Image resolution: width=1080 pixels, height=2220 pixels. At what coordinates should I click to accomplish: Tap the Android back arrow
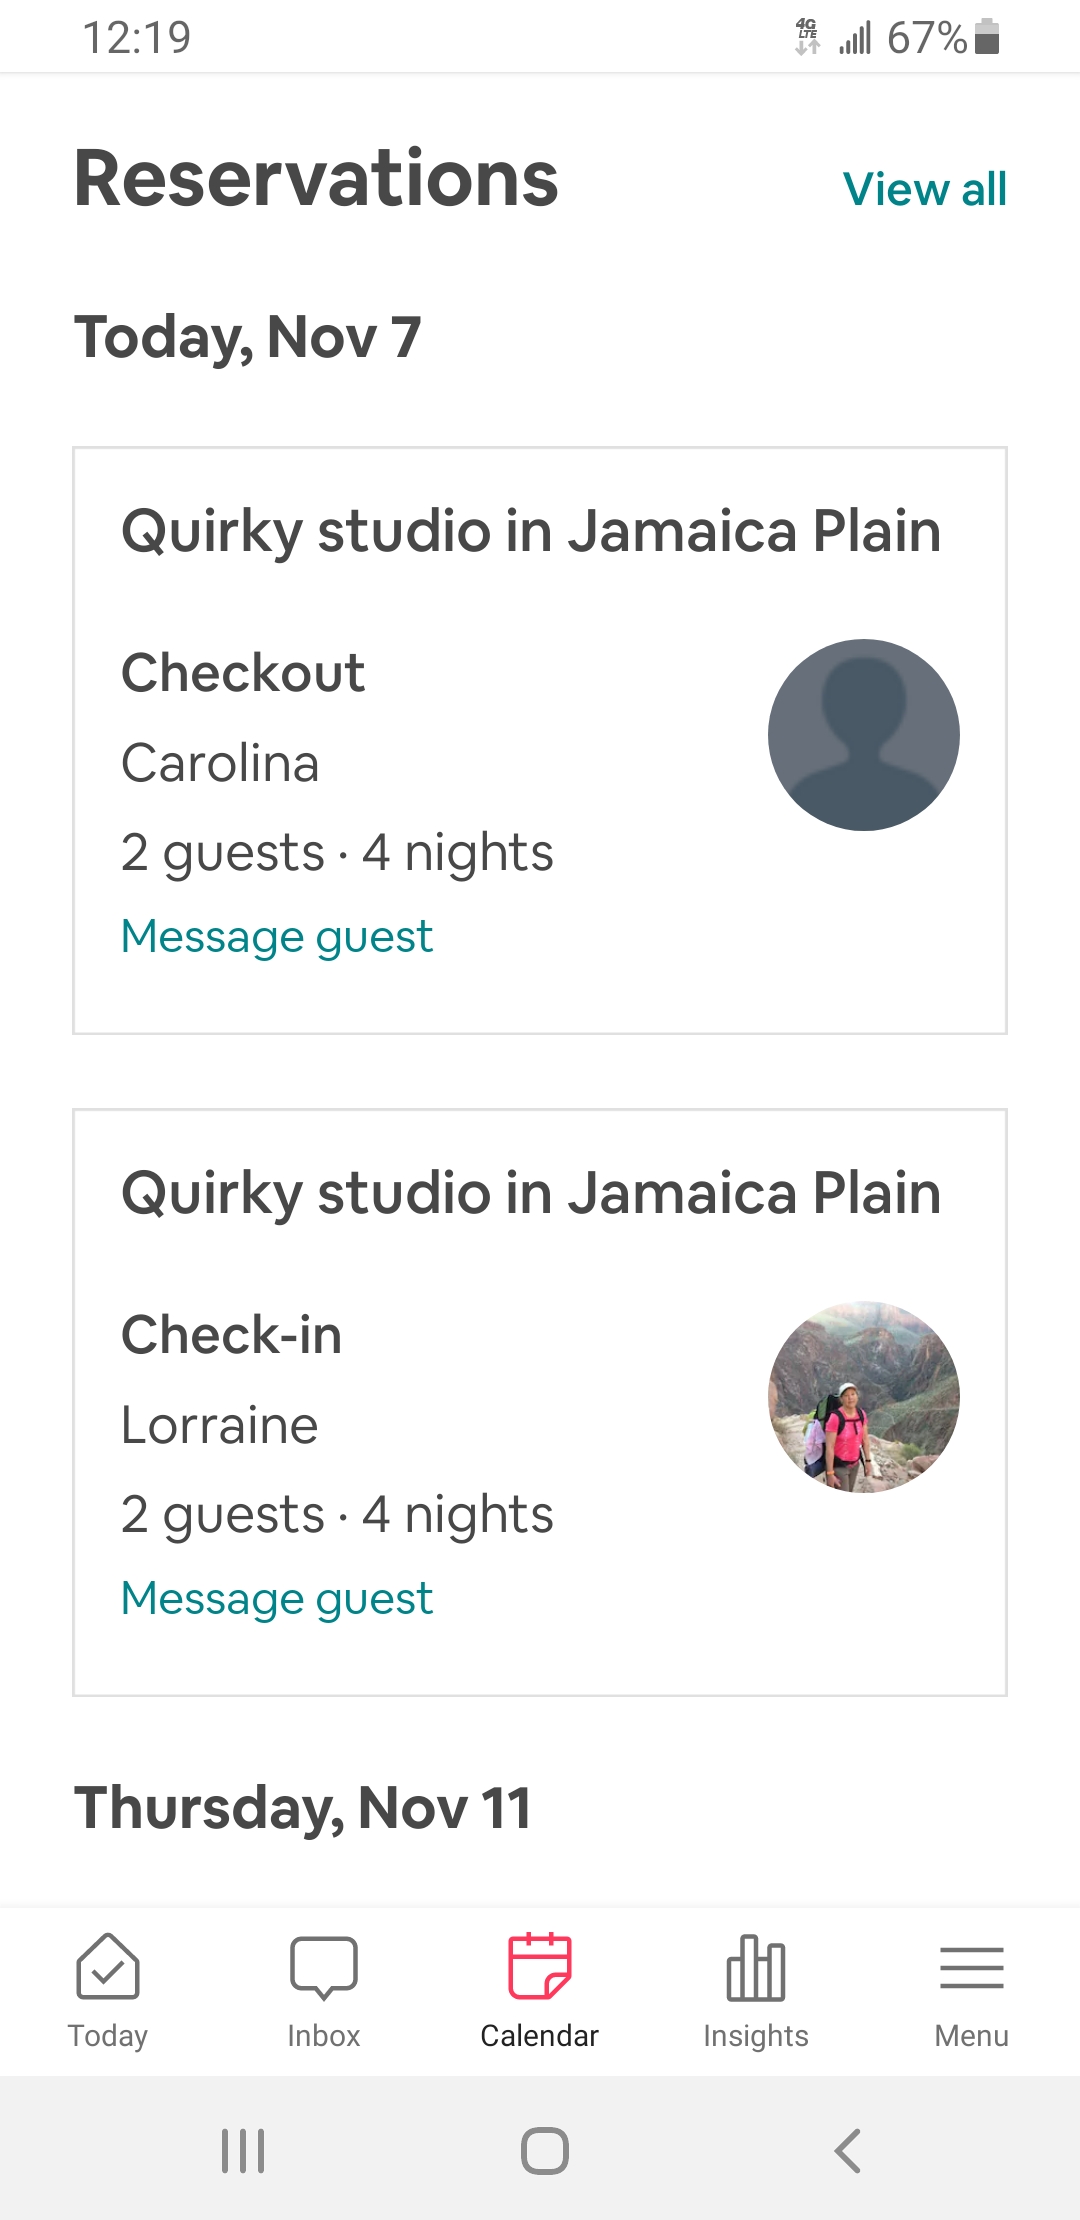pyautogui.click(x=847, y=2151)
